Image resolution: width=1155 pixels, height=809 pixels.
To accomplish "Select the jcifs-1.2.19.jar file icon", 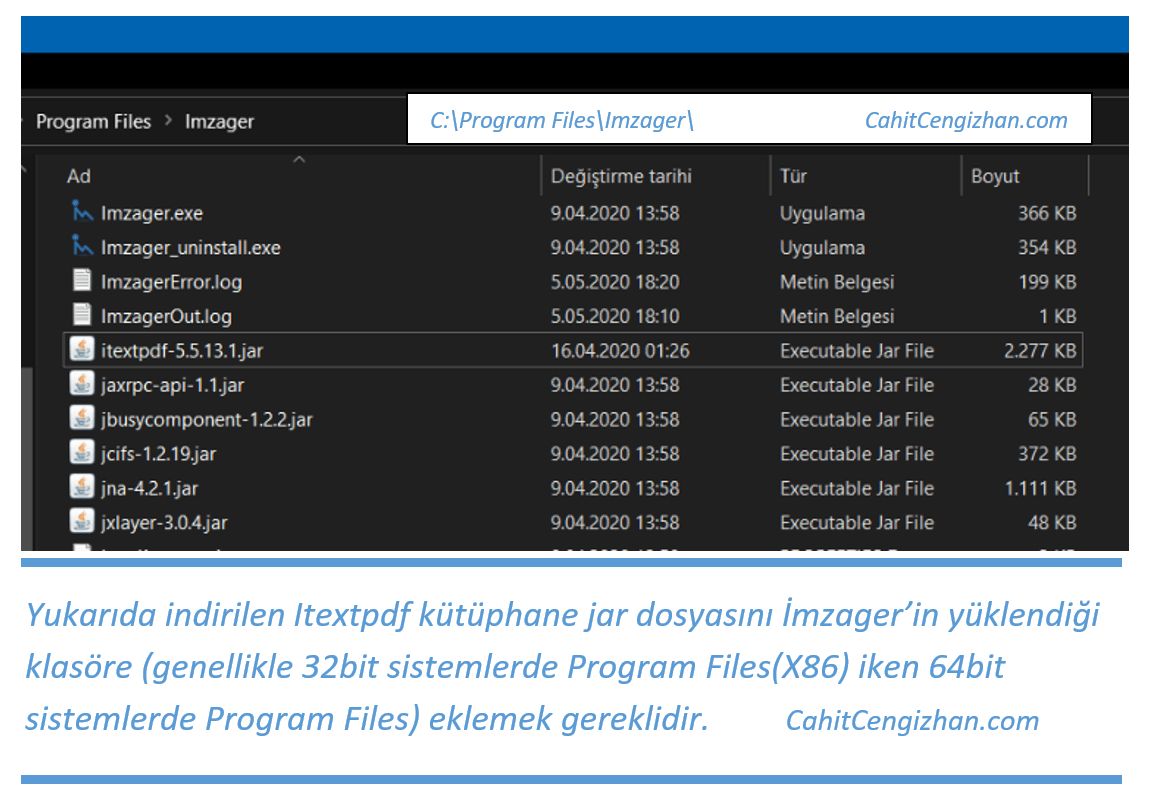I will pos(83,453).
